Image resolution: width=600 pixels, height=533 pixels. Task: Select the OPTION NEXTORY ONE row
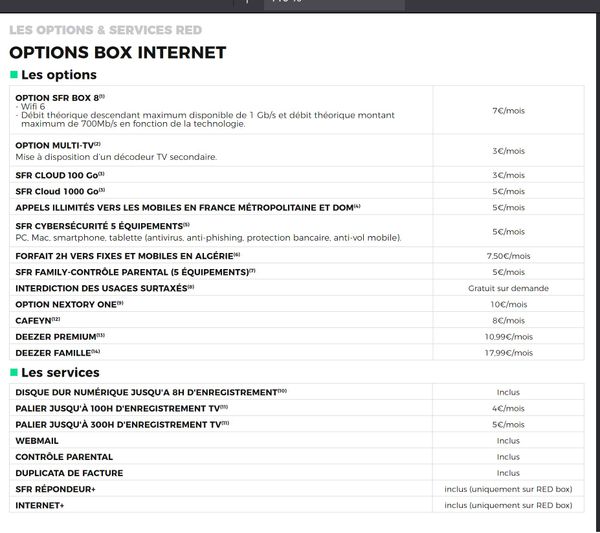68,304
